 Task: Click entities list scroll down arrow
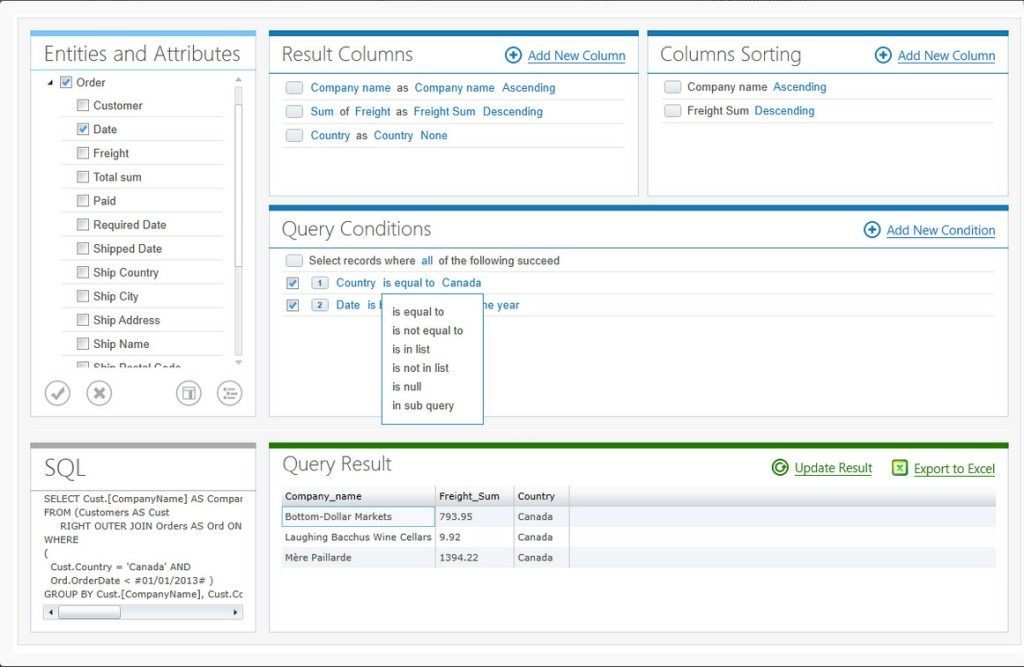[x=238, y=363]
